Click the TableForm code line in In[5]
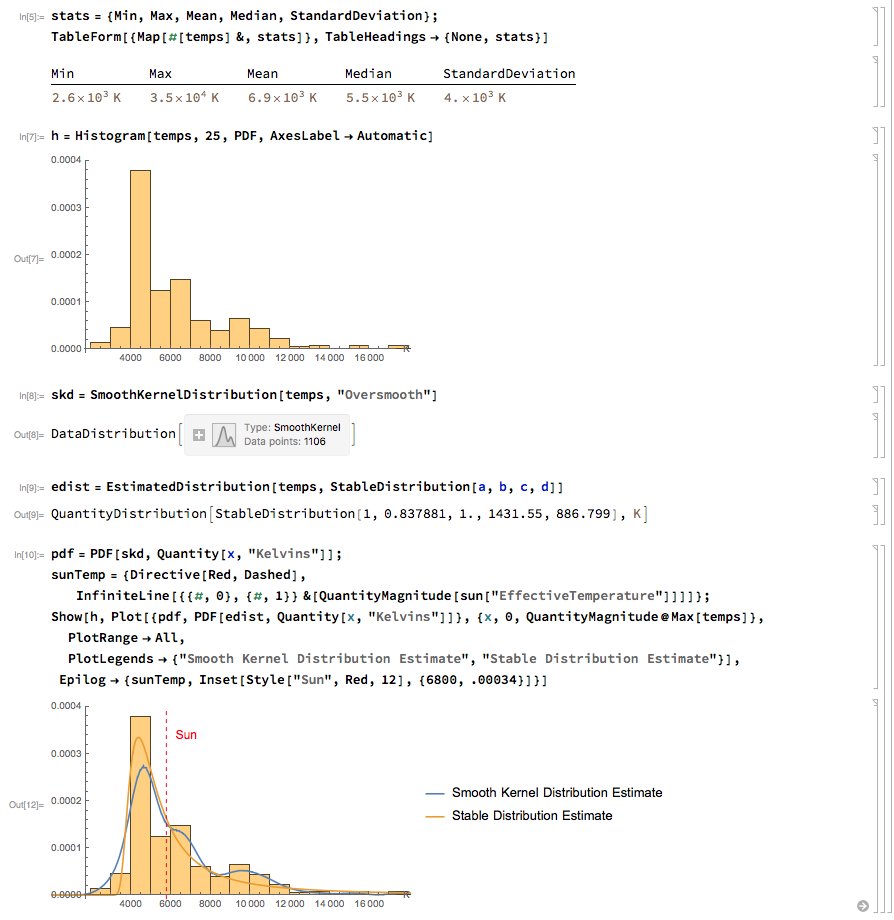Viewport: 894px width, 920px height. pos(299,37)
